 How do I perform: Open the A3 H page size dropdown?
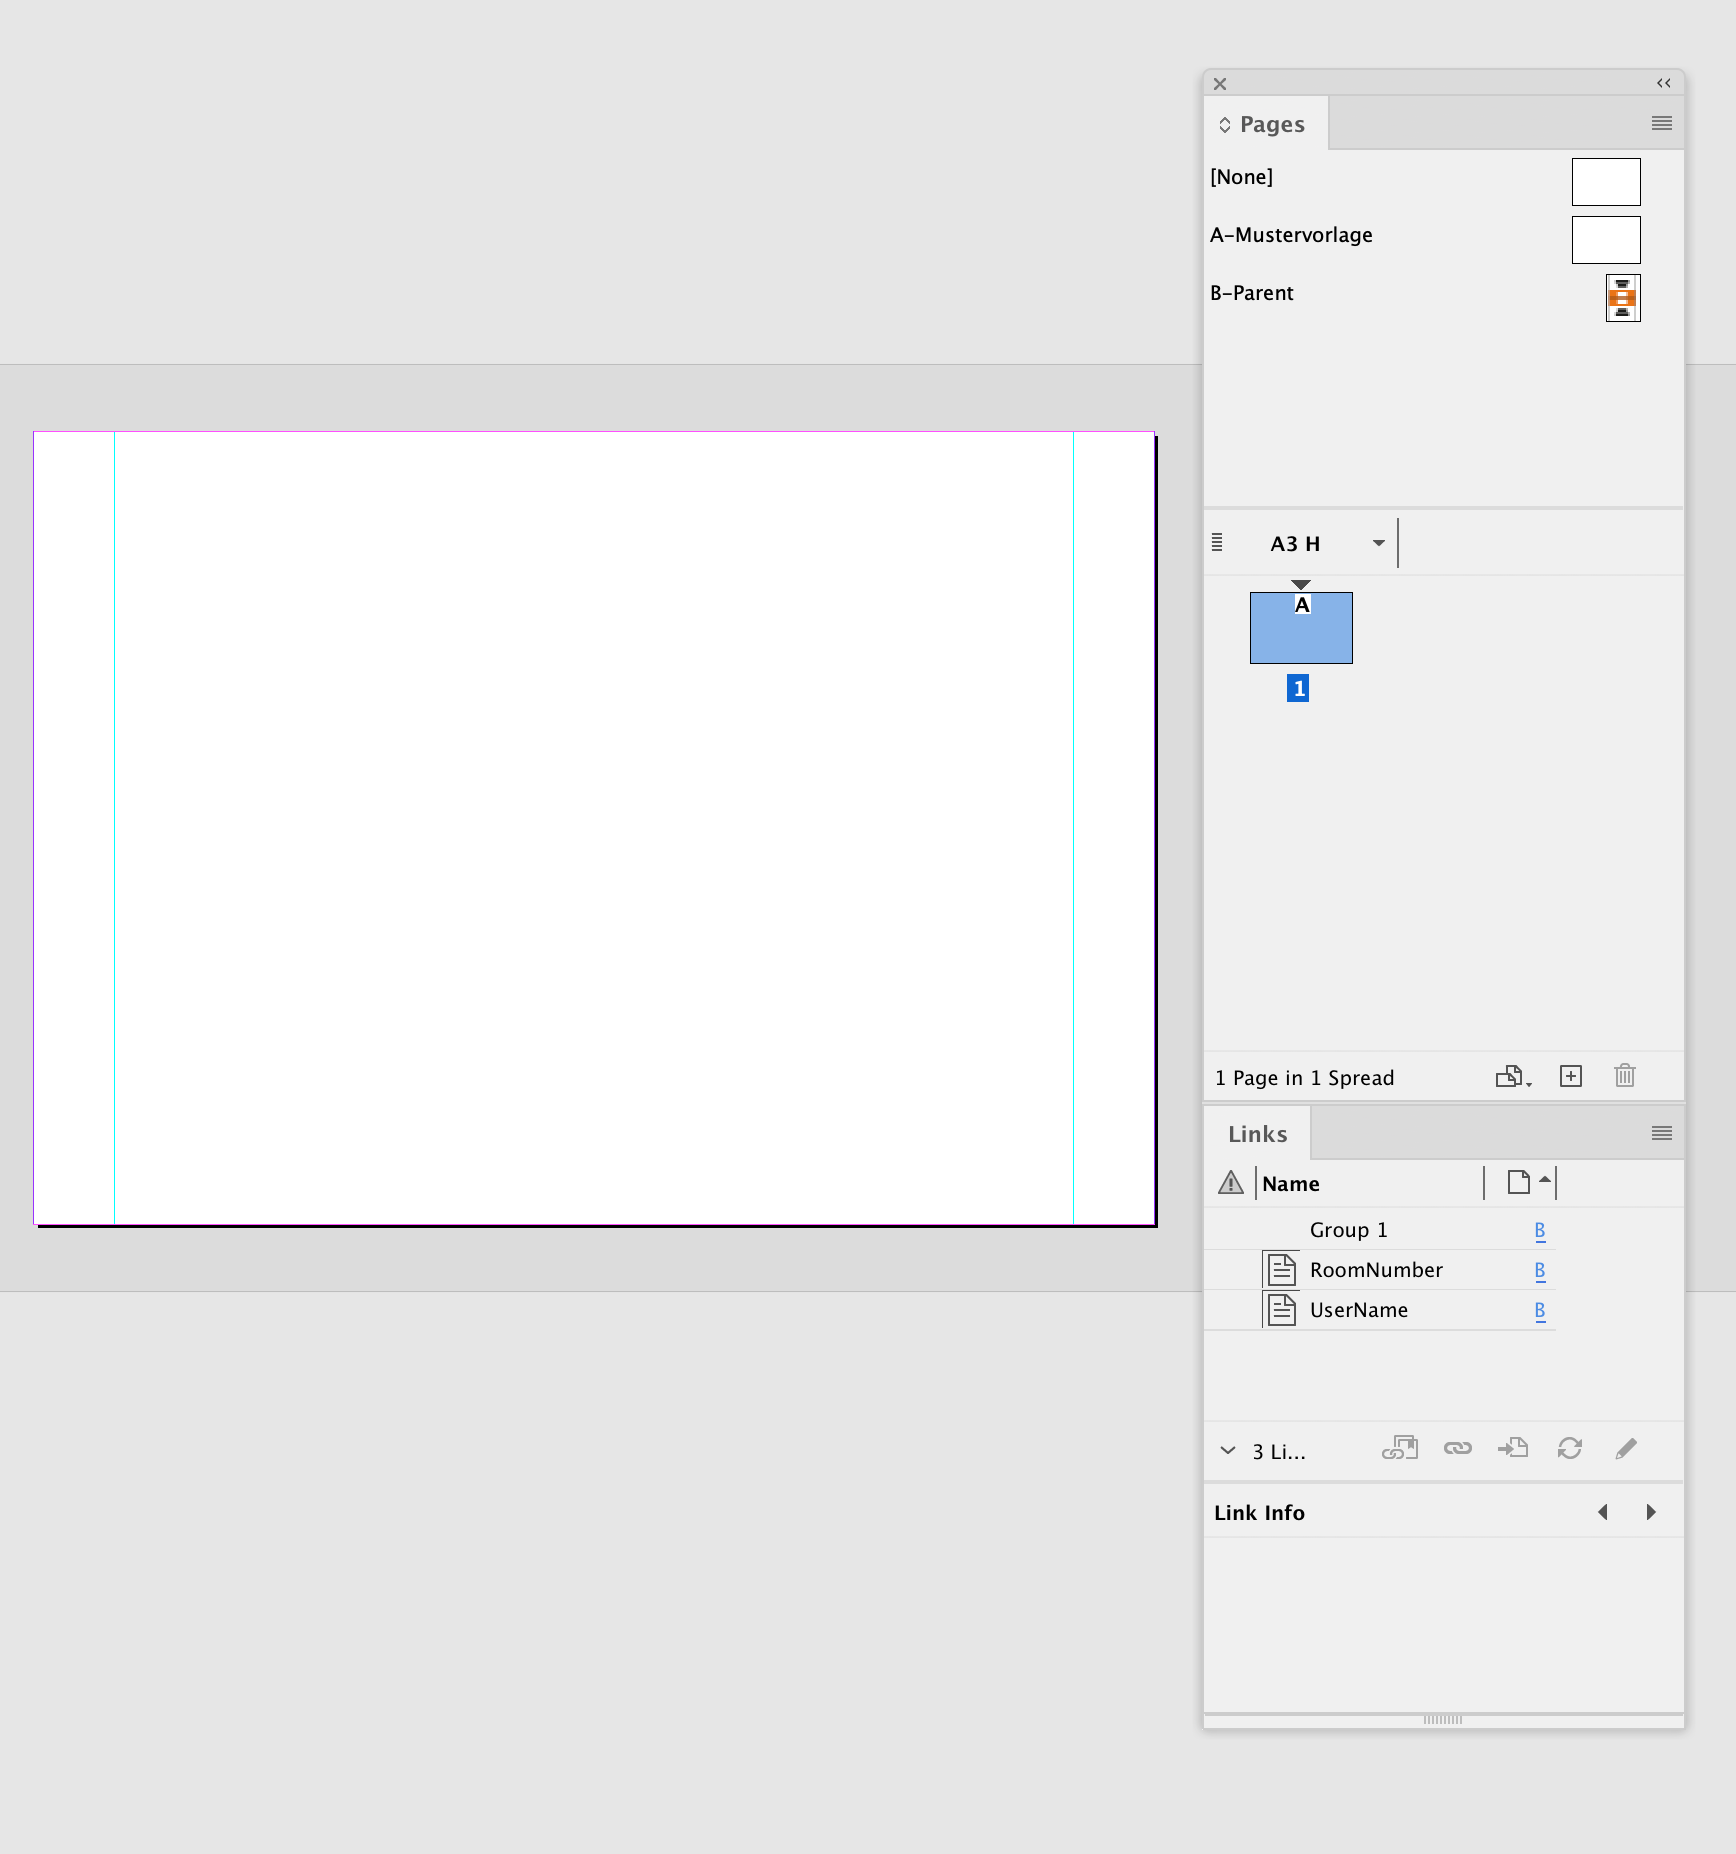tap(1378, 542)
